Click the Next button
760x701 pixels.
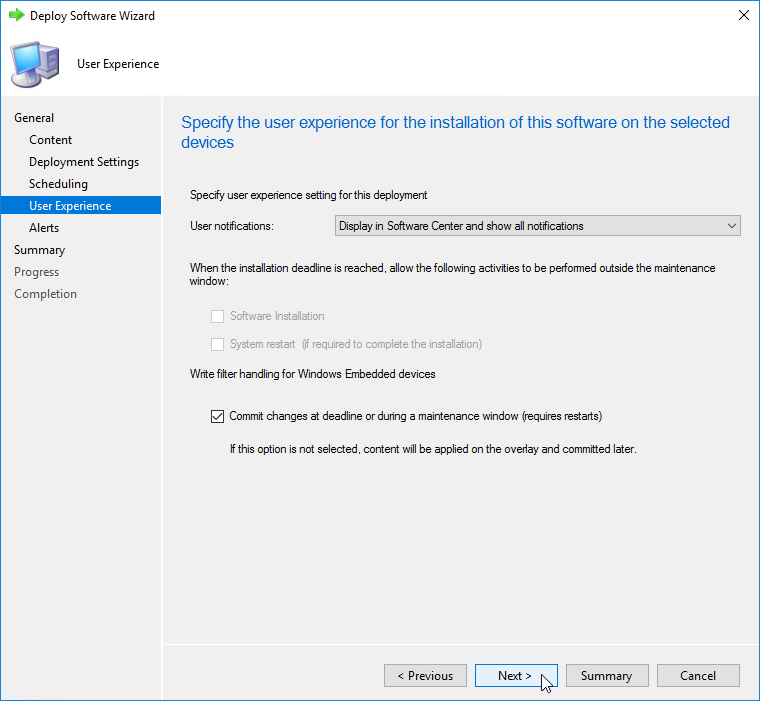click(515, 676)
